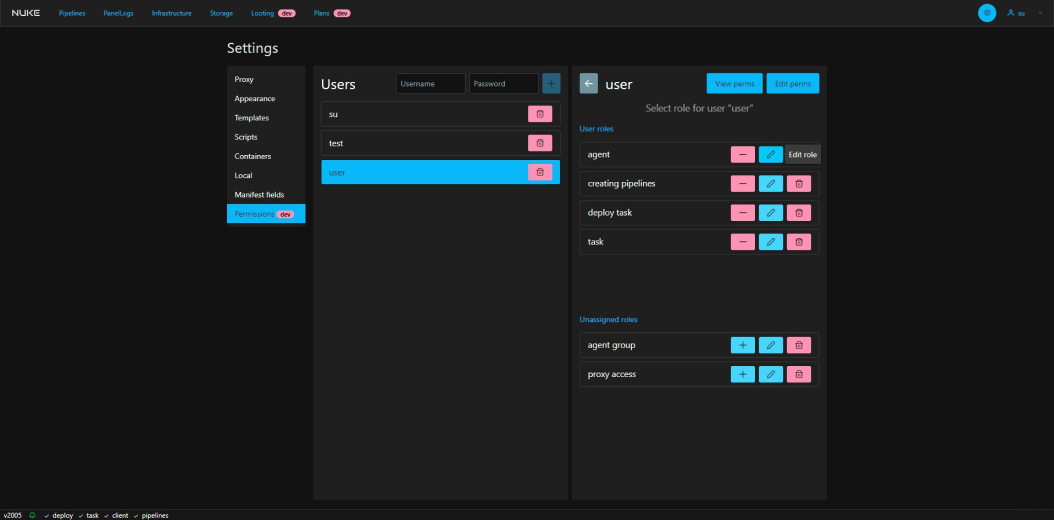Assign the proxy access role with plus
Image resolution: width=1054 pixels, height=520 pixels.
(743, 374)
